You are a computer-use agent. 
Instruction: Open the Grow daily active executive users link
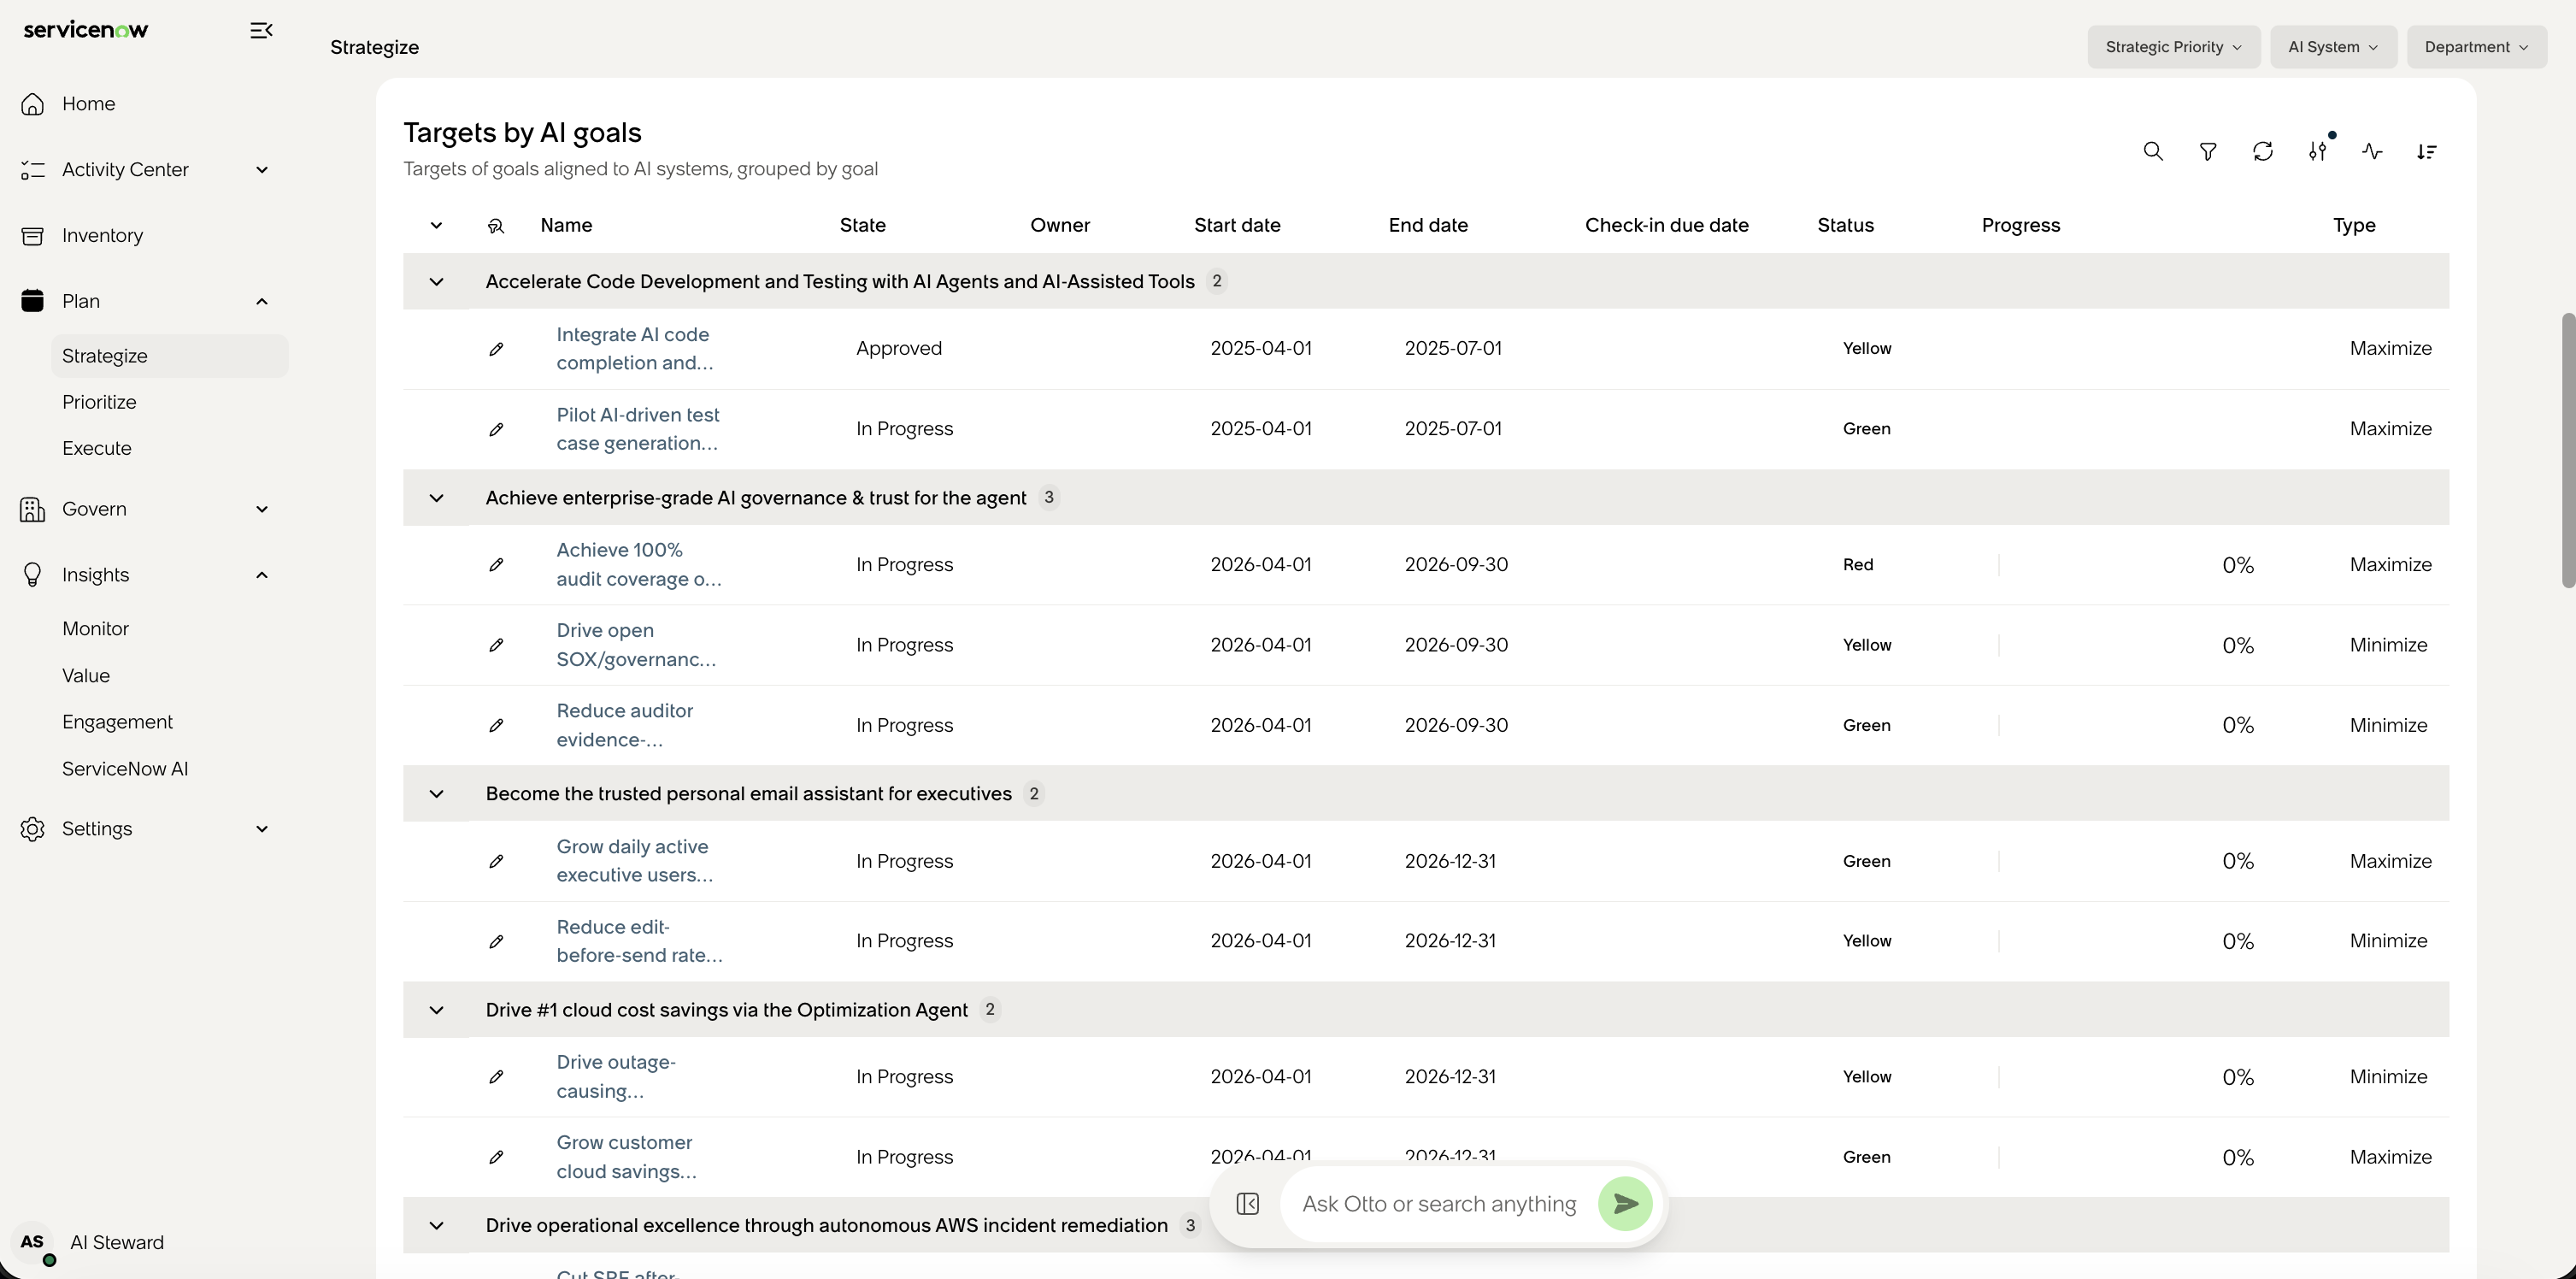pyautogui.click(x=635, y=861)
